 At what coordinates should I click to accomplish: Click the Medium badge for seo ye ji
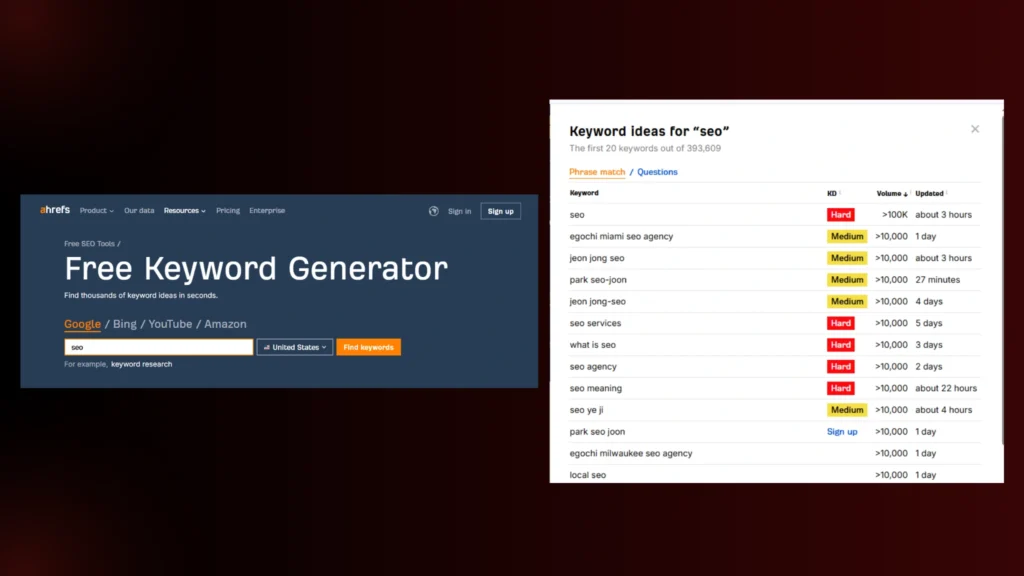(847, 410)
